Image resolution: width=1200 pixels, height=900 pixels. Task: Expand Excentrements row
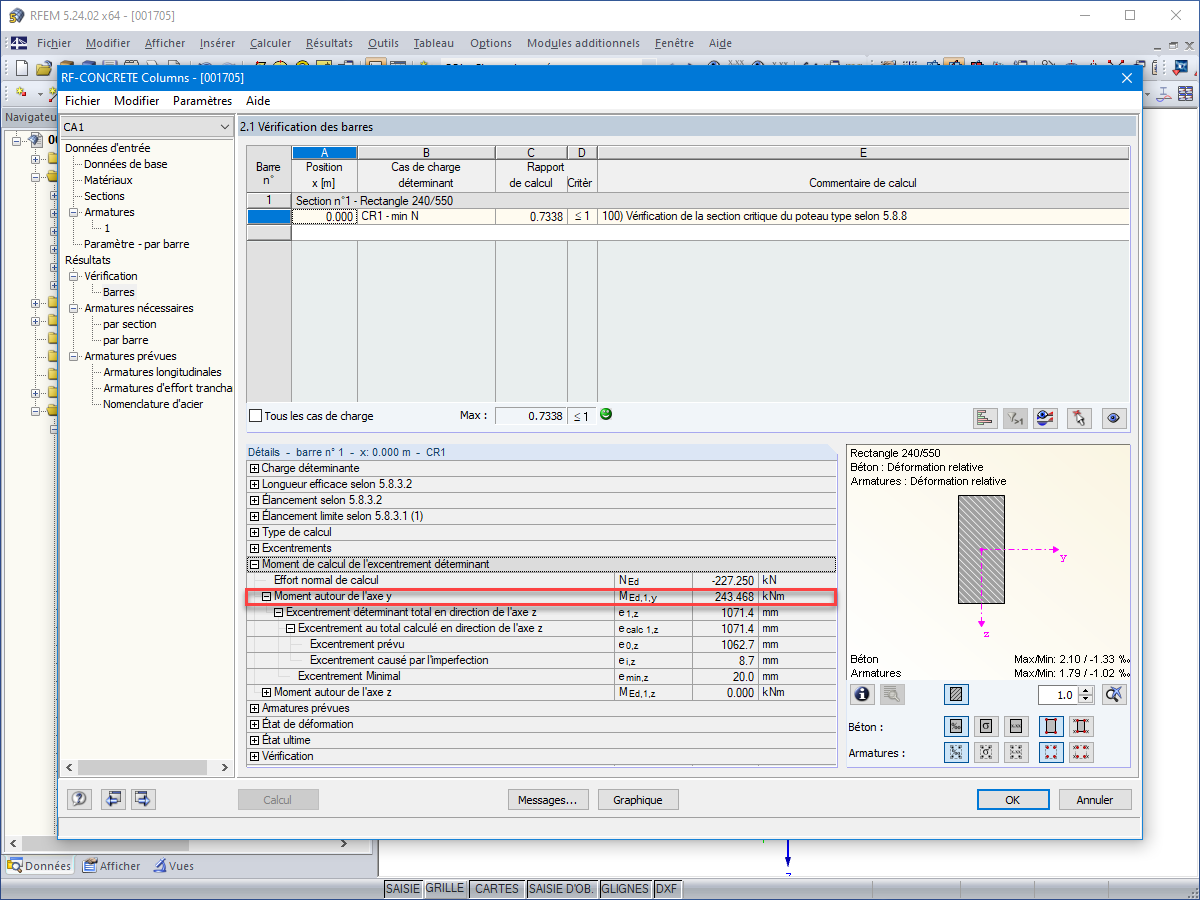254,548
